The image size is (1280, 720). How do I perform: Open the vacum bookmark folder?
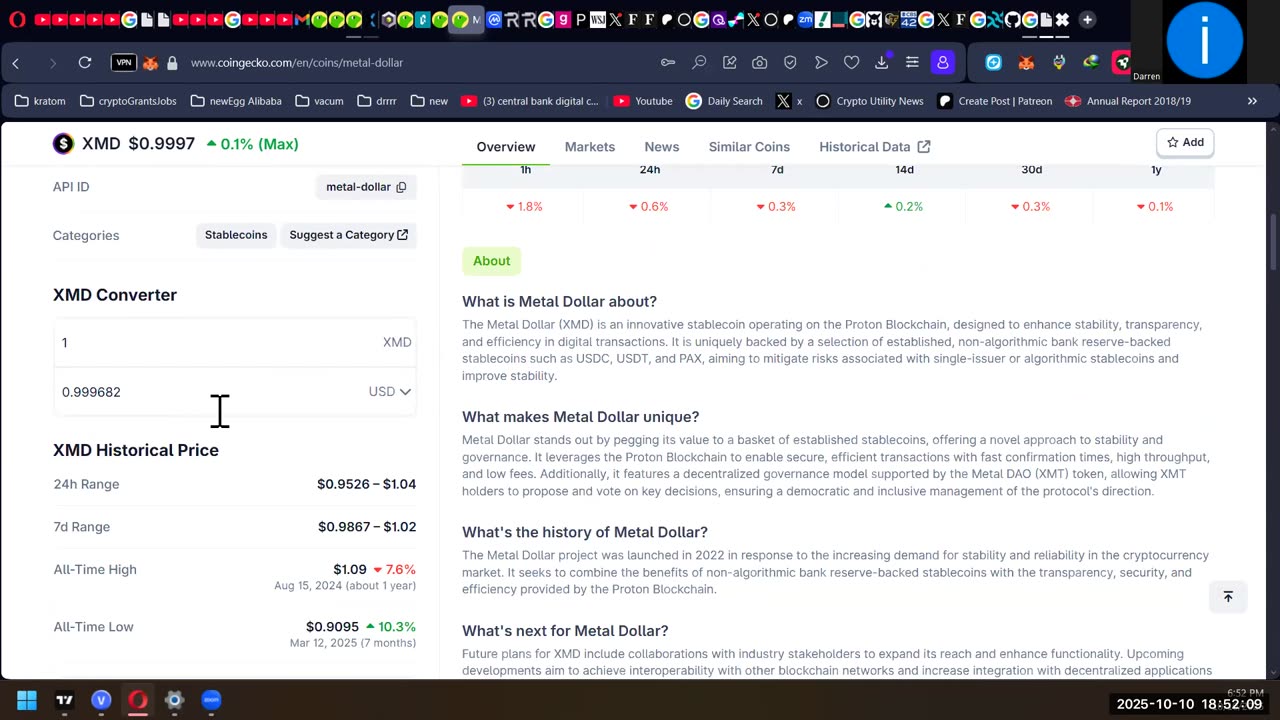click(319, 101)
